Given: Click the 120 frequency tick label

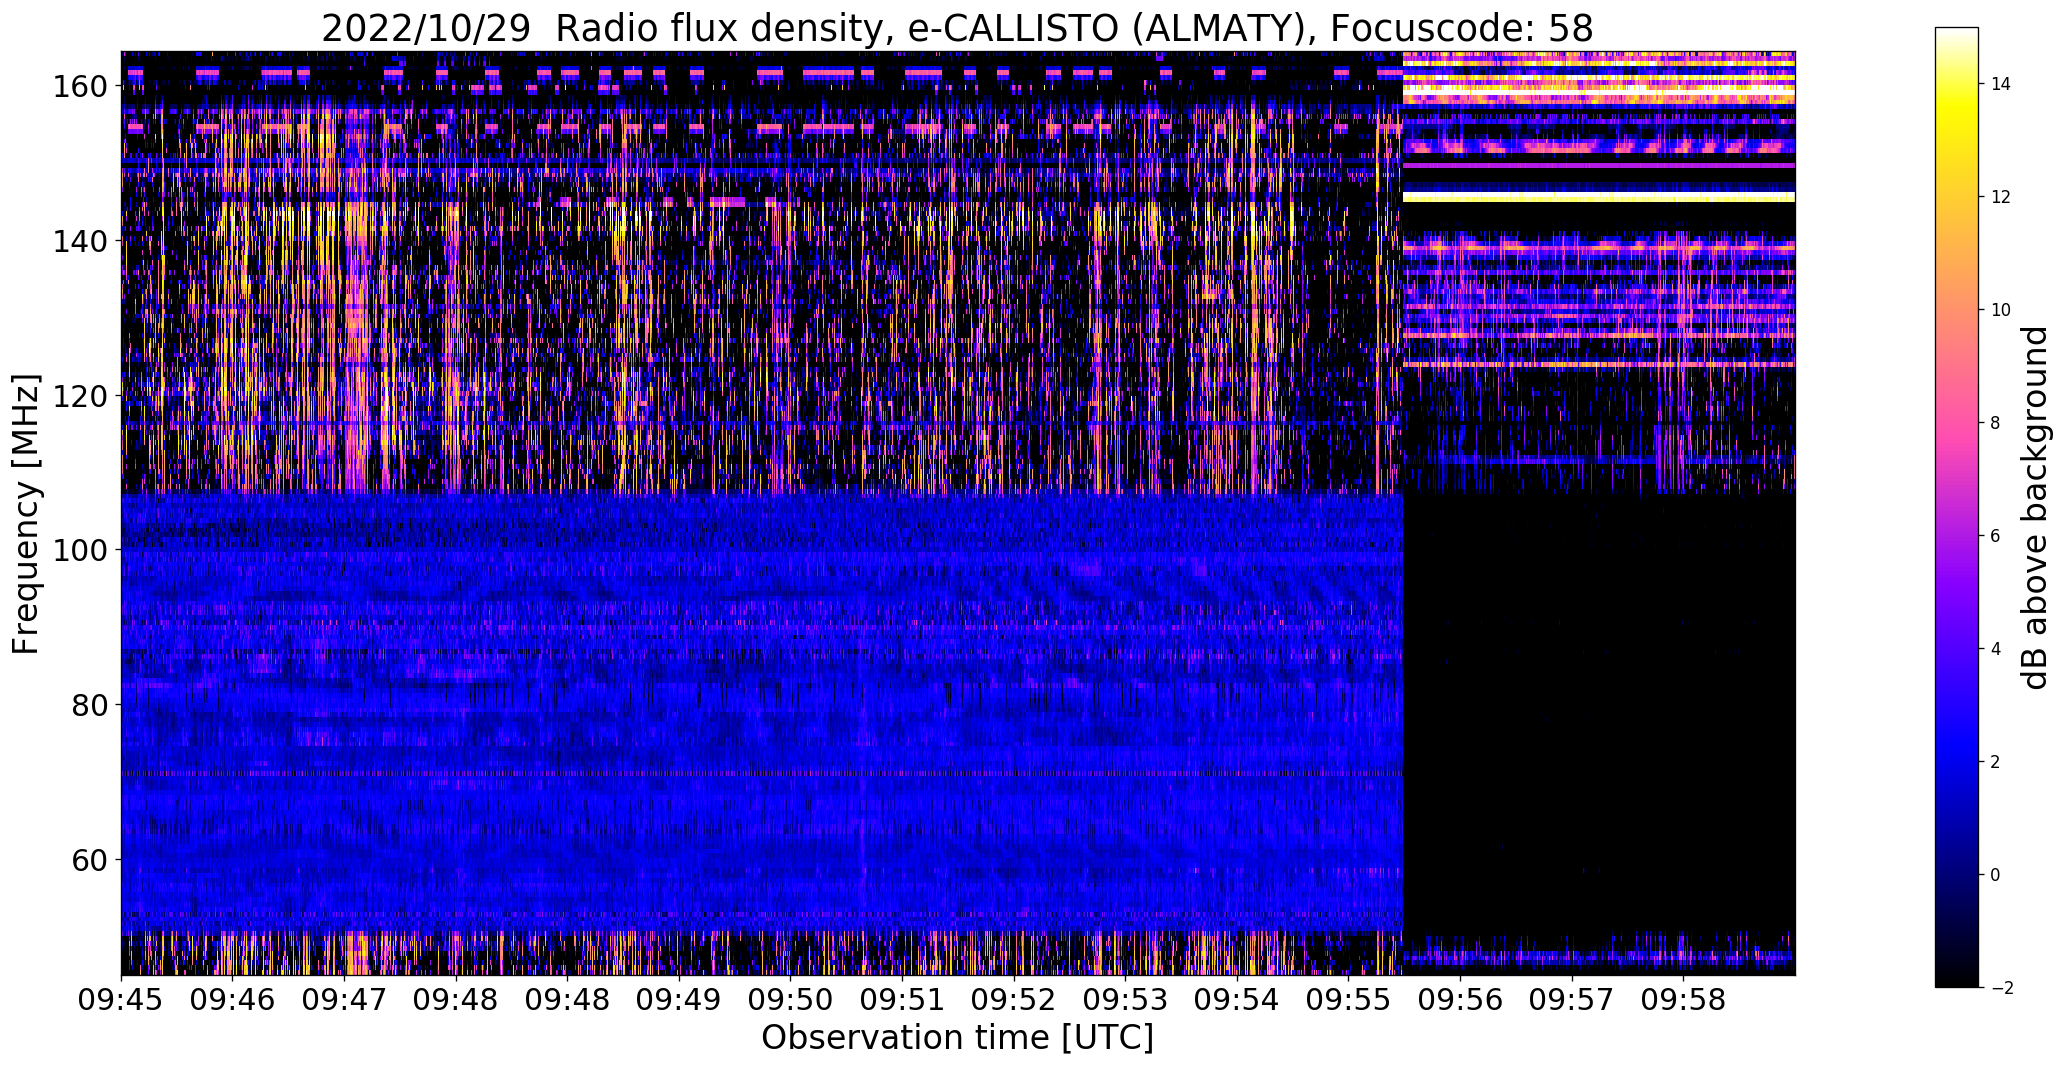Looking at the screenshot, I should point(80,396).
